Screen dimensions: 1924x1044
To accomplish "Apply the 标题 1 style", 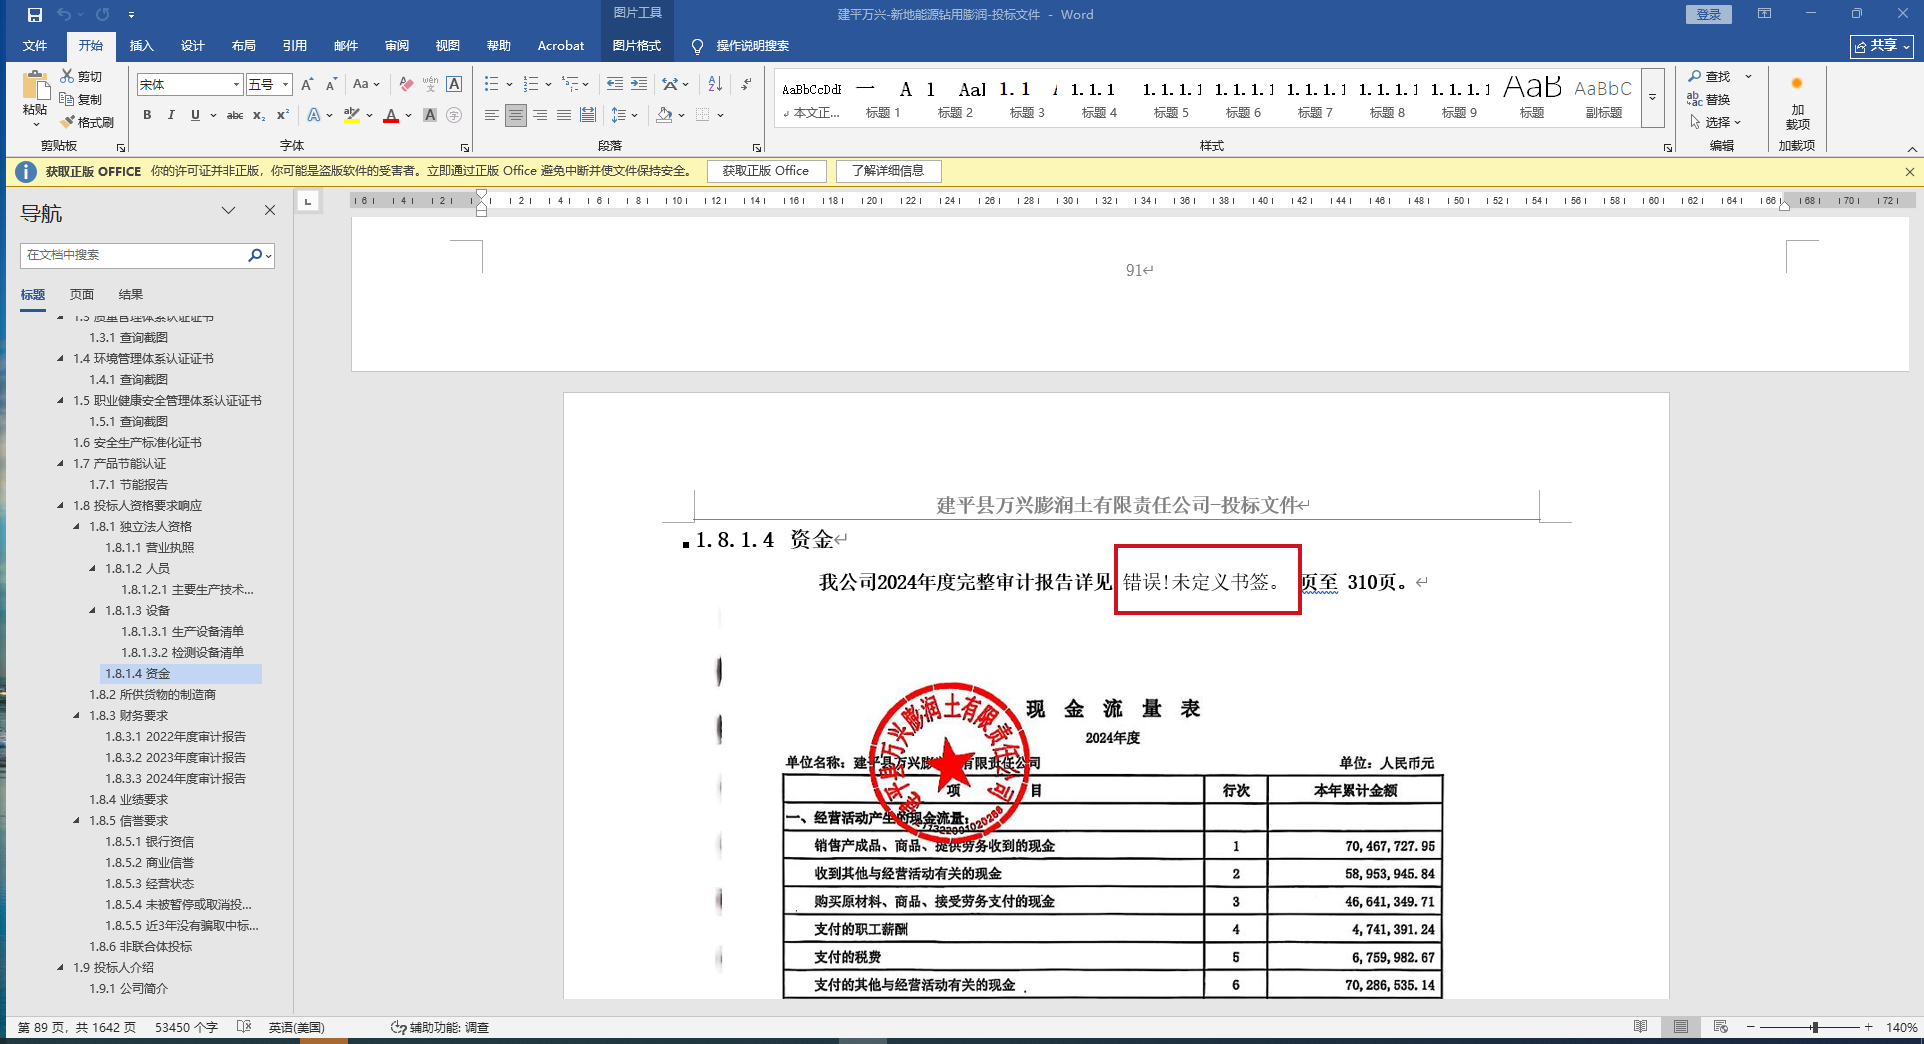I will coord(883,98).
